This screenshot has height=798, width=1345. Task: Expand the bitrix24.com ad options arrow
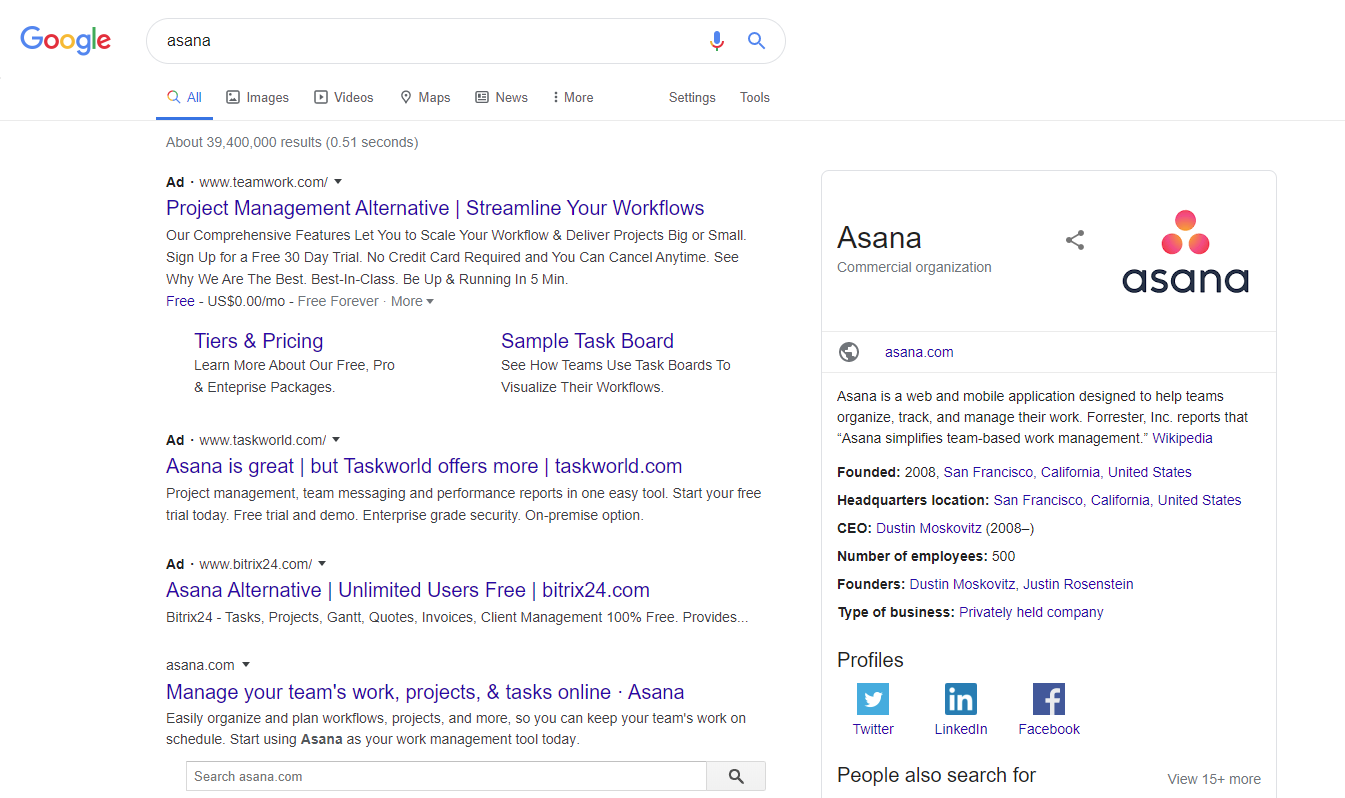pyautogui.click(x=322, y=564)
